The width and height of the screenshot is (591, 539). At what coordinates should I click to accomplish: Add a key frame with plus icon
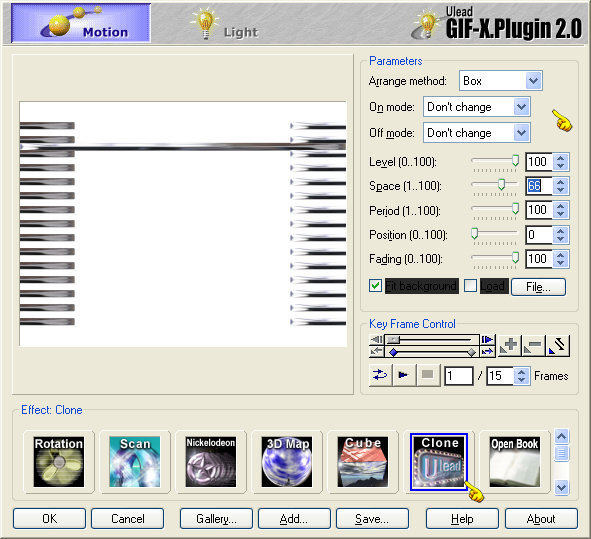click(x=509, y=346)
